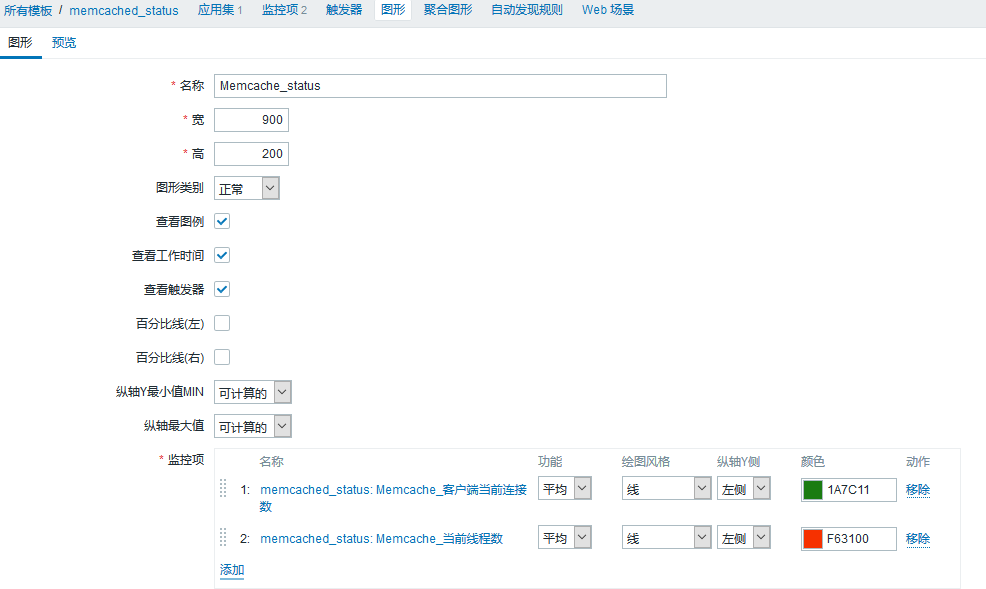Screen dimensions: 986x589
Task: Click the 名称 input field
Action: [440, 86]
